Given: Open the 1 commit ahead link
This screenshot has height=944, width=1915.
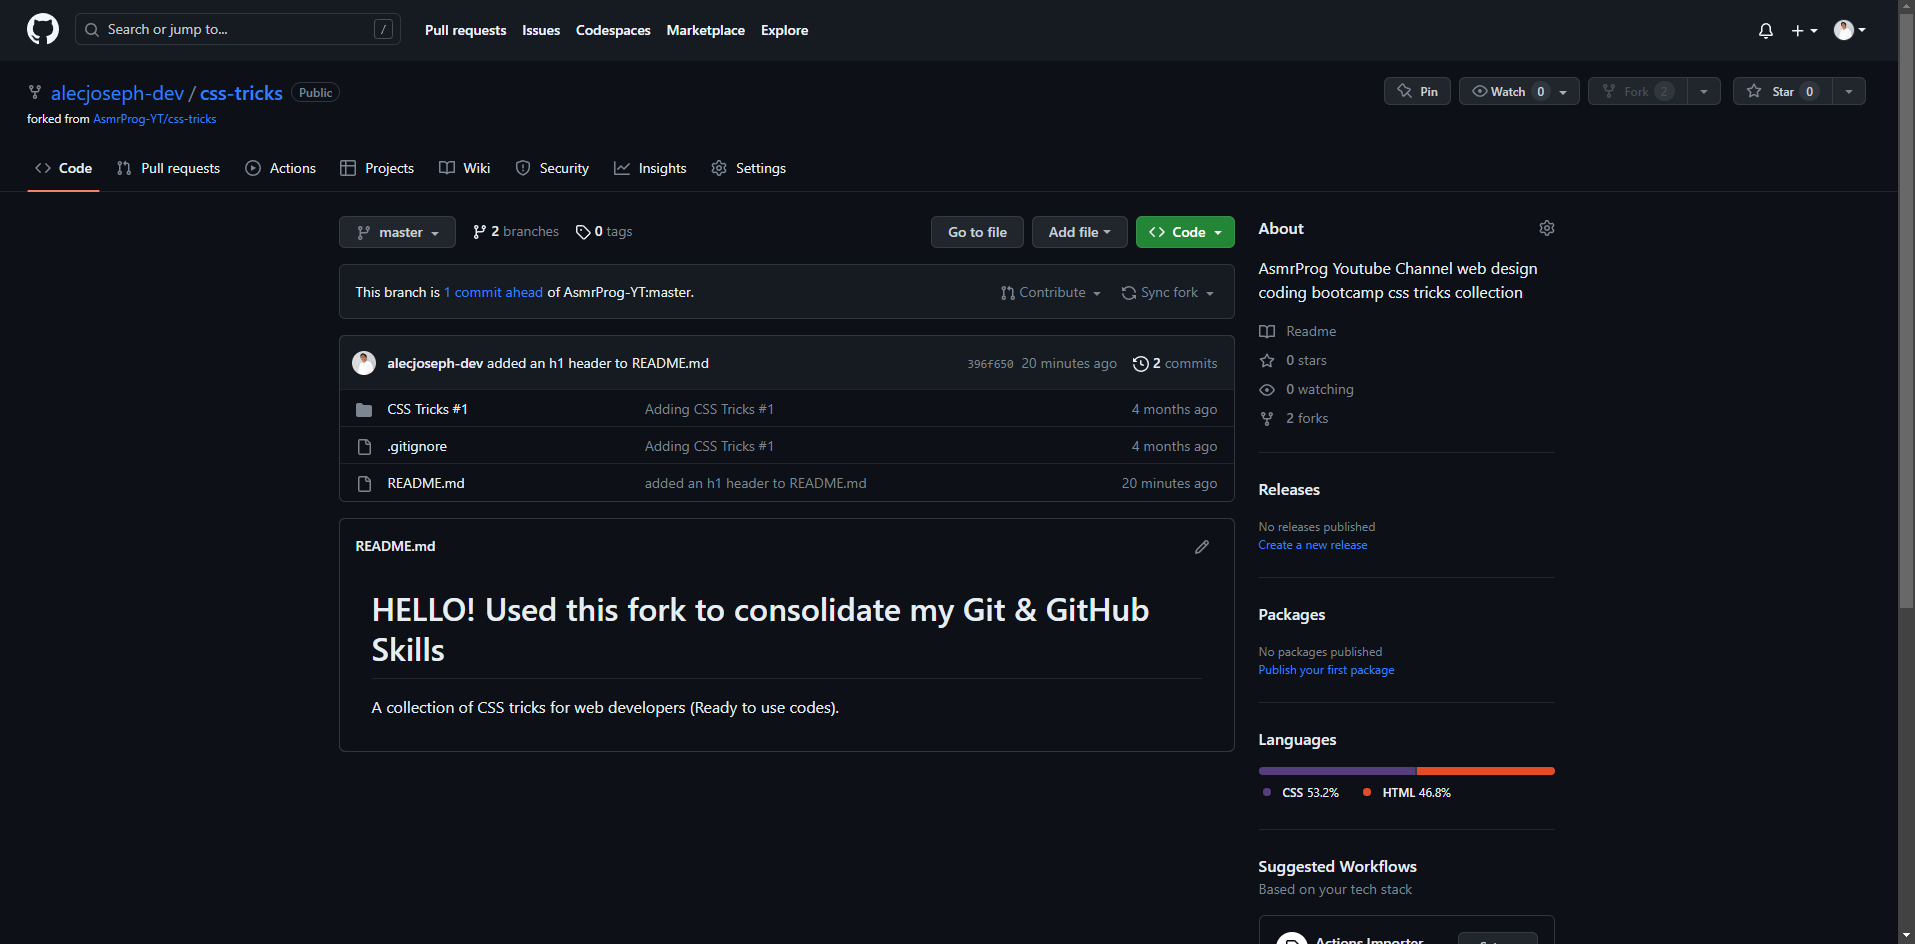Looking at the screenshot, I should 493,292.
